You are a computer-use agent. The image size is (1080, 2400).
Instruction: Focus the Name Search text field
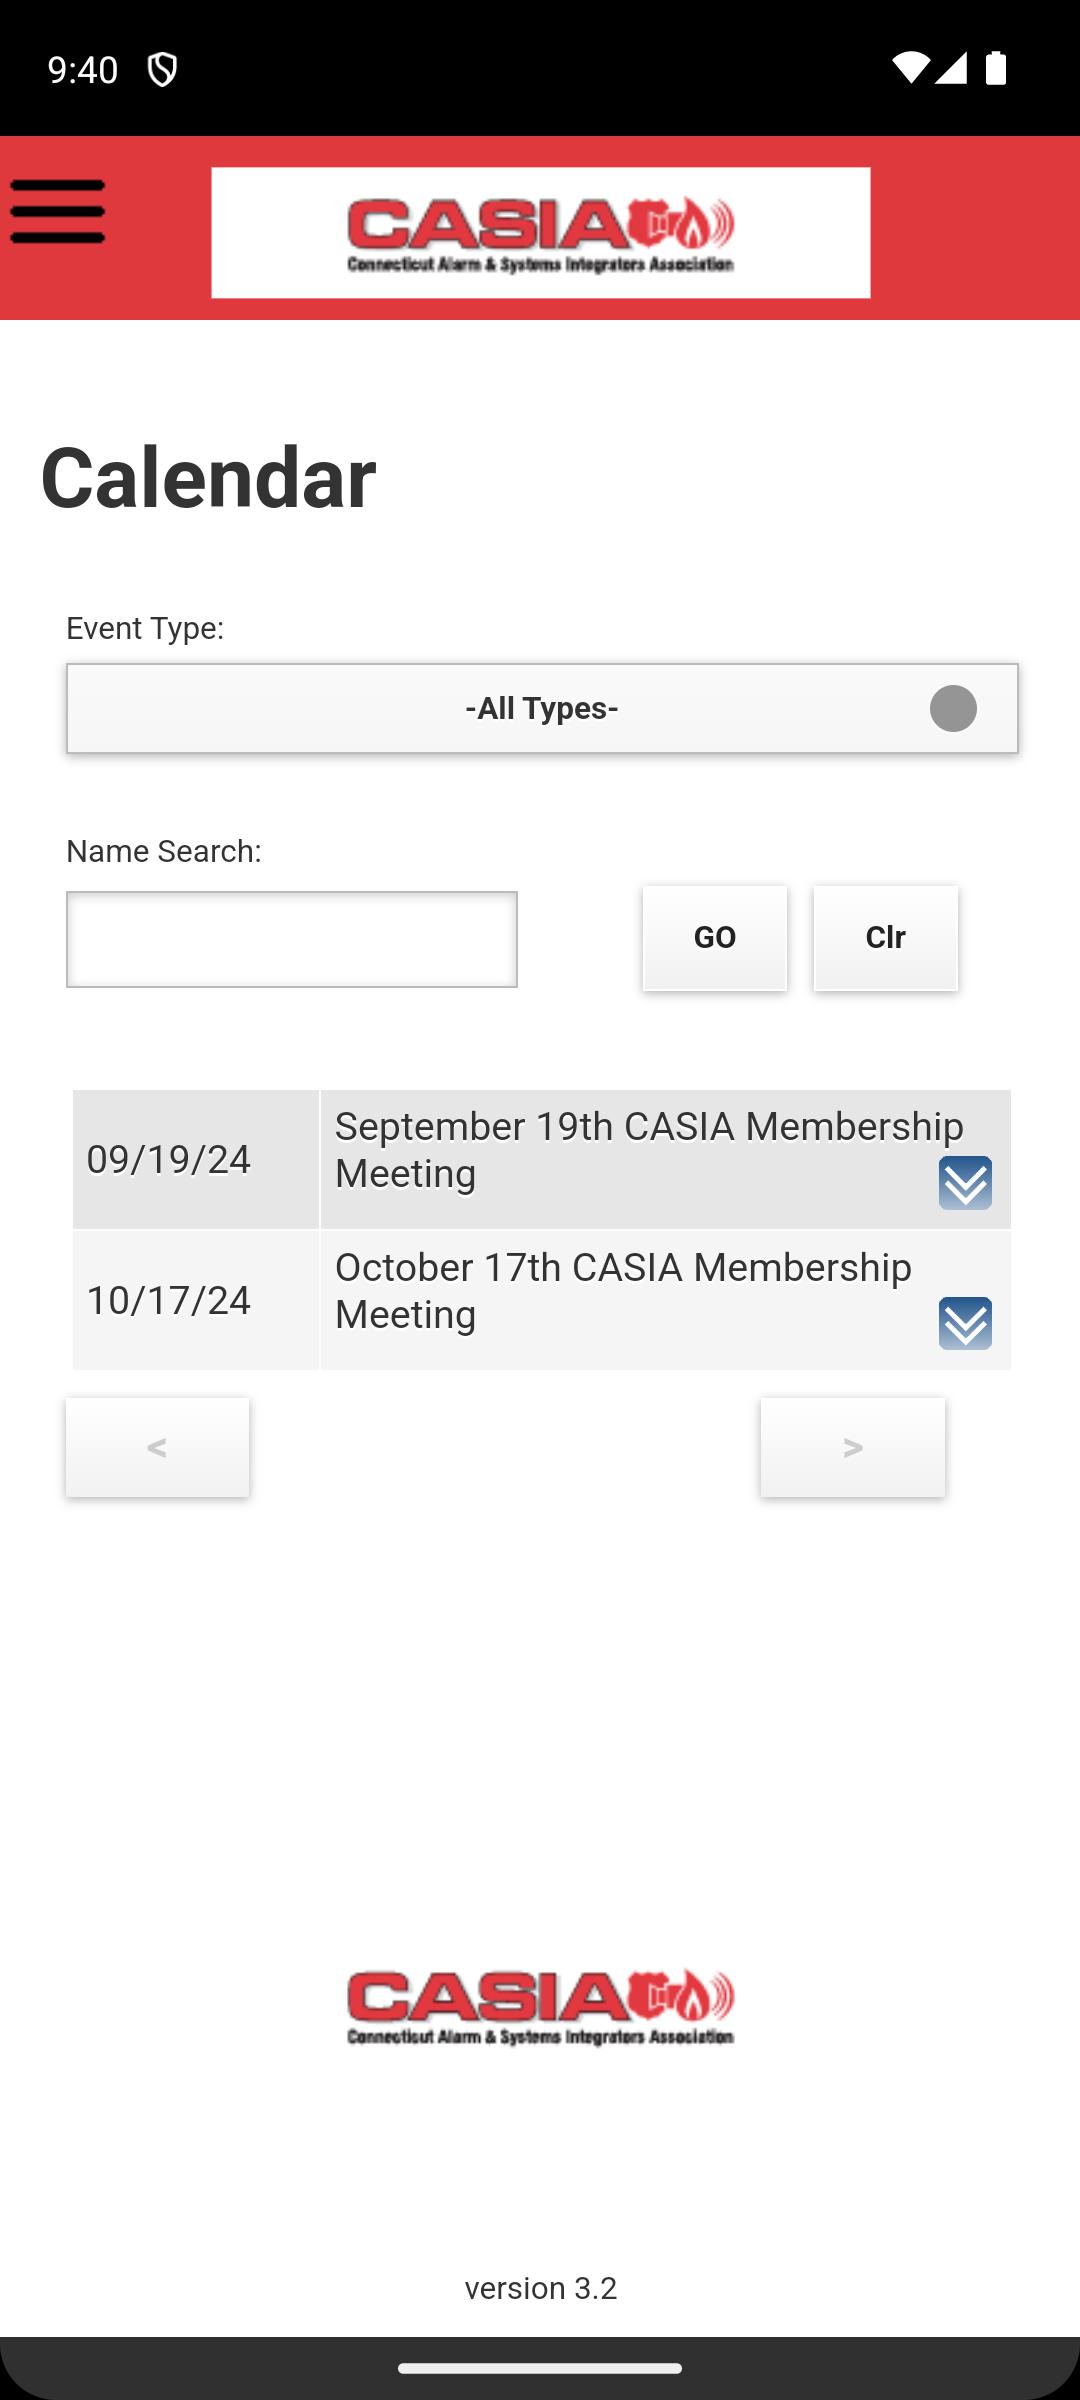point(292,939)
